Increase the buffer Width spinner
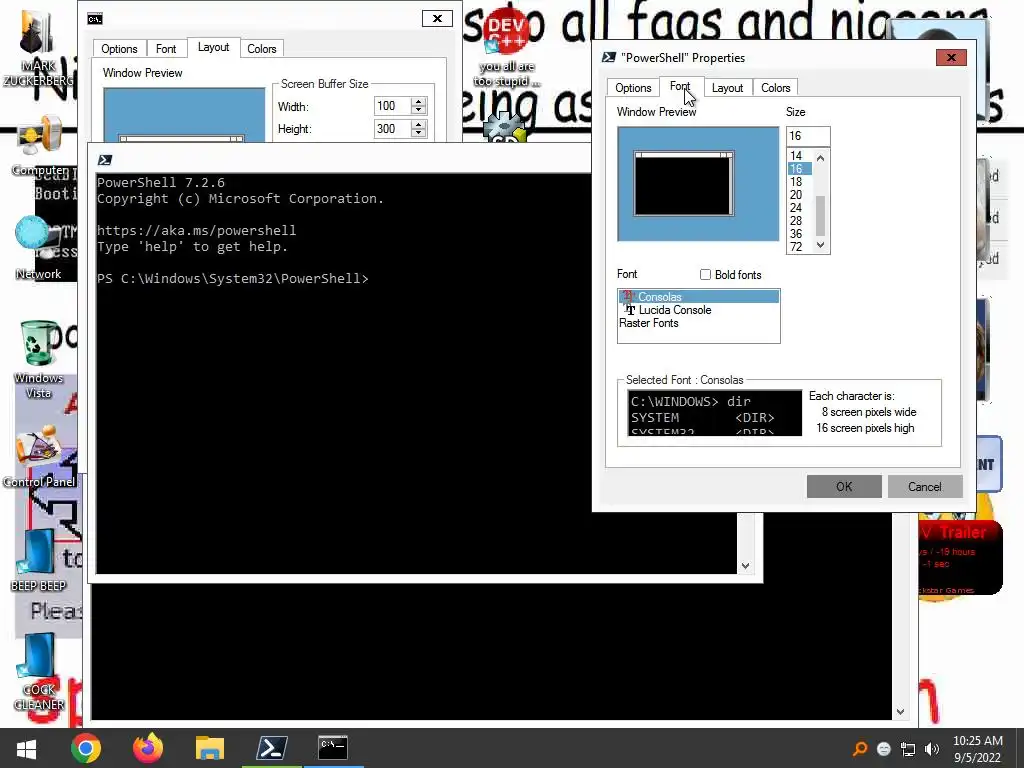This screenshot has width=1024, height=768. click(x=419, y=101)
